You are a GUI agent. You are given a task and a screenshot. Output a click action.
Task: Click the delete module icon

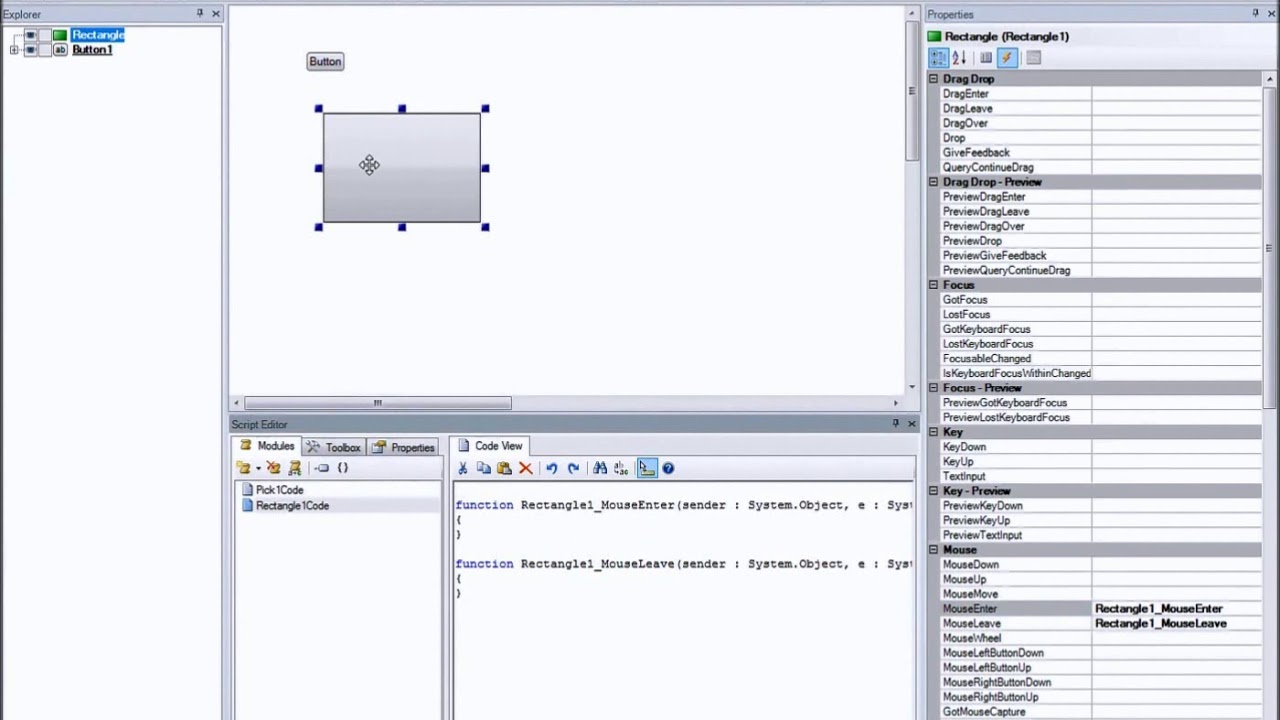click(x=273, y=468)
